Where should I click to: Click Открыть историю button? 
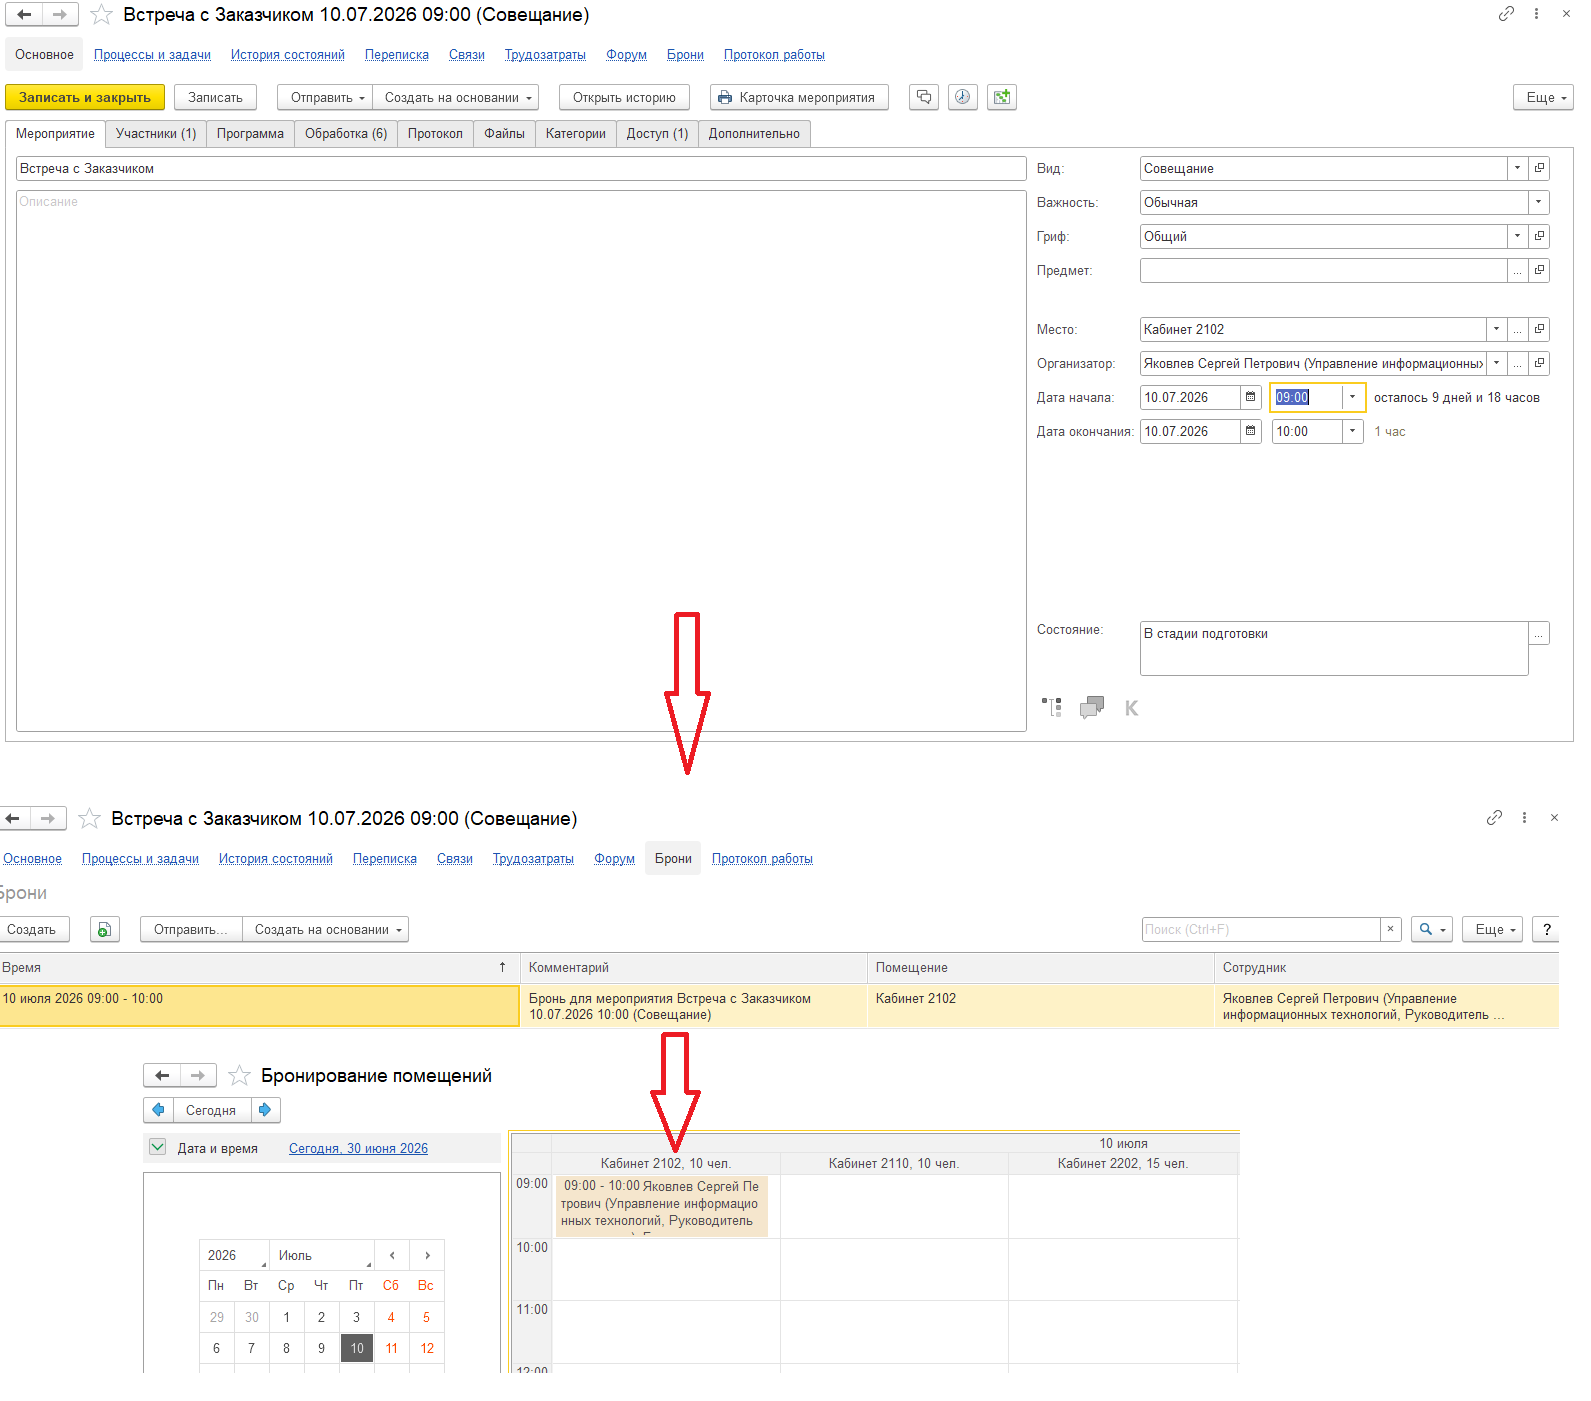[x=624, y=97]
